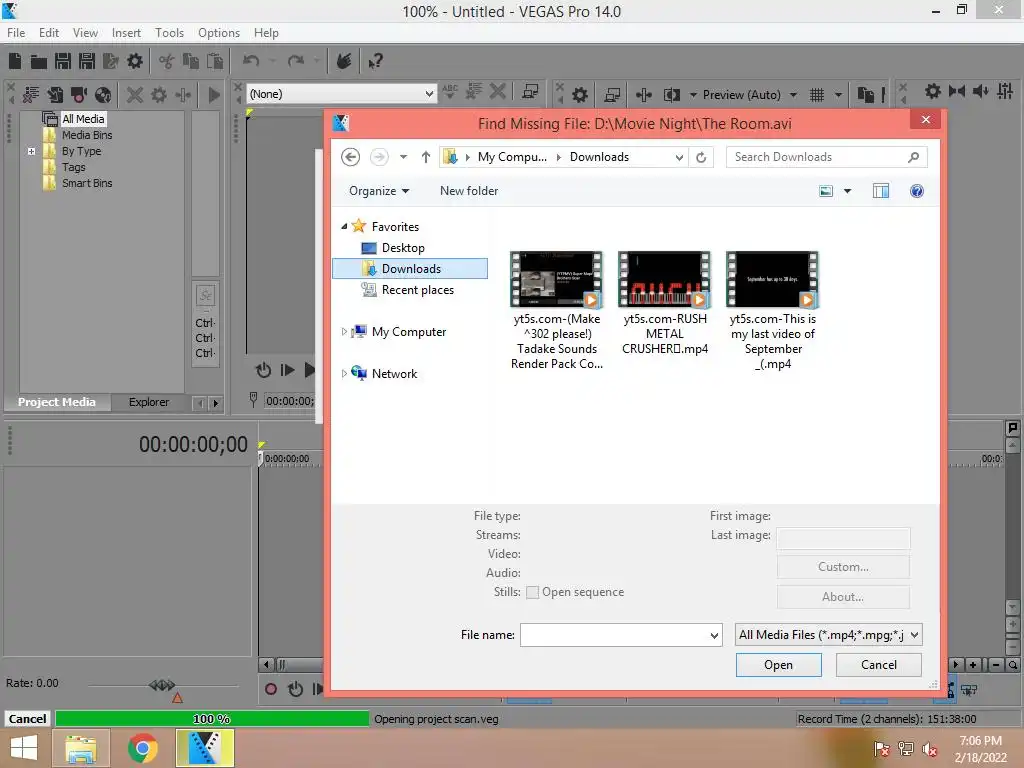1024x768 pixels.
Task: Click the Open folder icon in toolbar
Action: (39, 61)
